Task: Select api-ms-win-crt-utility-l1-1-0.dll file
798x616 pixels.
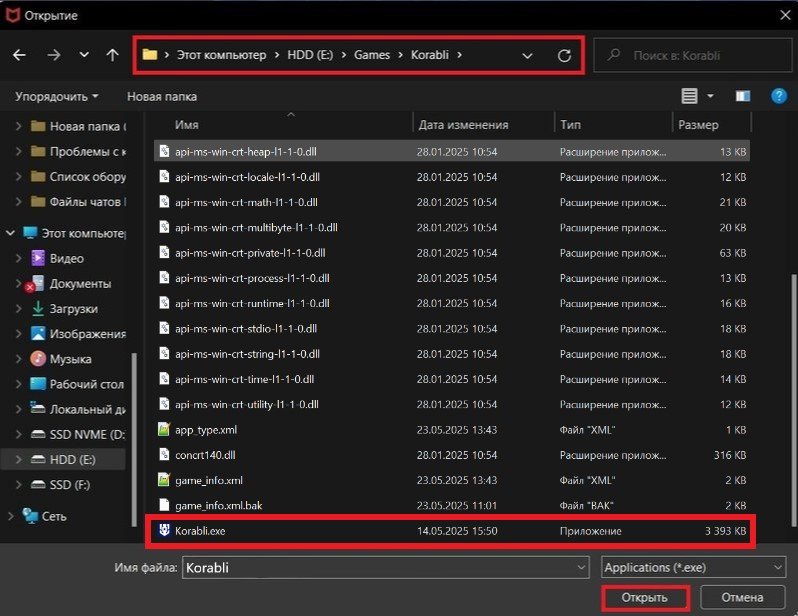Action: [452, 404]
